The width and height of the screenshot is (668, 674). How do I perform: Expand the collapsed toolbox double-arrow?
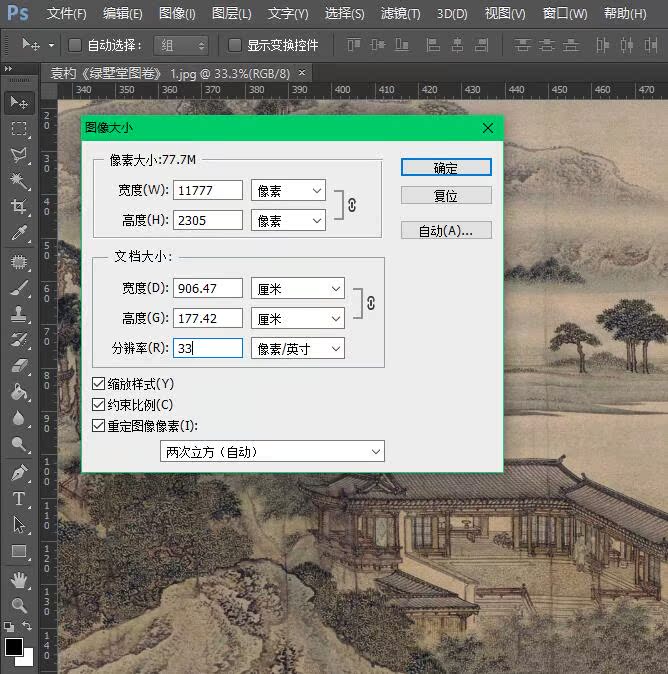coord(8,68)
